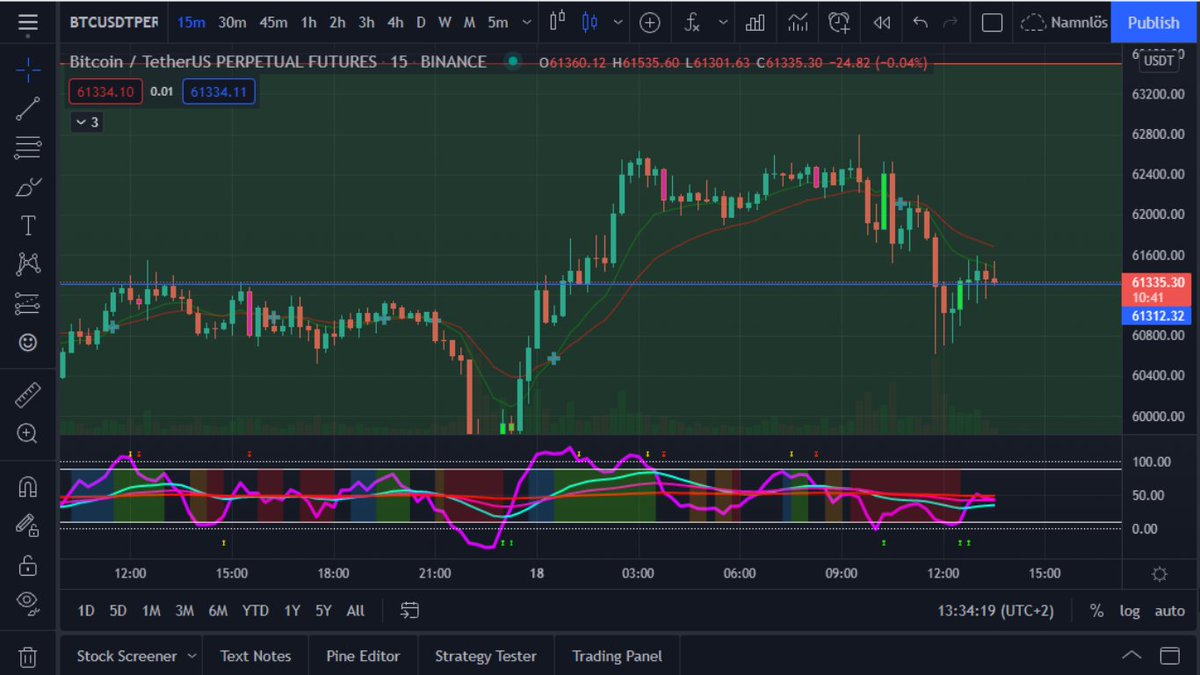1200x675 pixels.
Task: Open the chart patterns tool
Action: [28, 264]
